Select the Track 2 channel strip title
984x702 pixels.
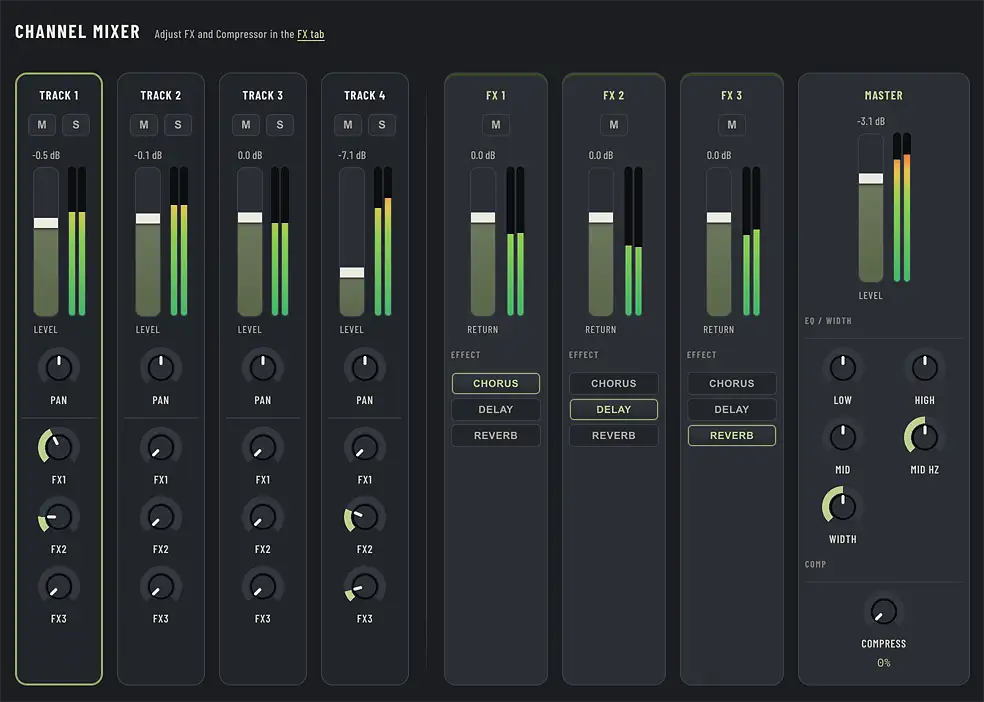click(161, 95)
